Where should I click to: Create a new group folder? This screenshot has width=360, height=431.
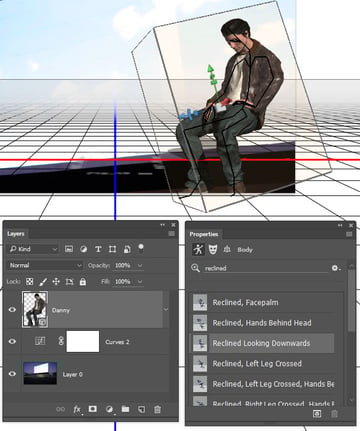125,409
